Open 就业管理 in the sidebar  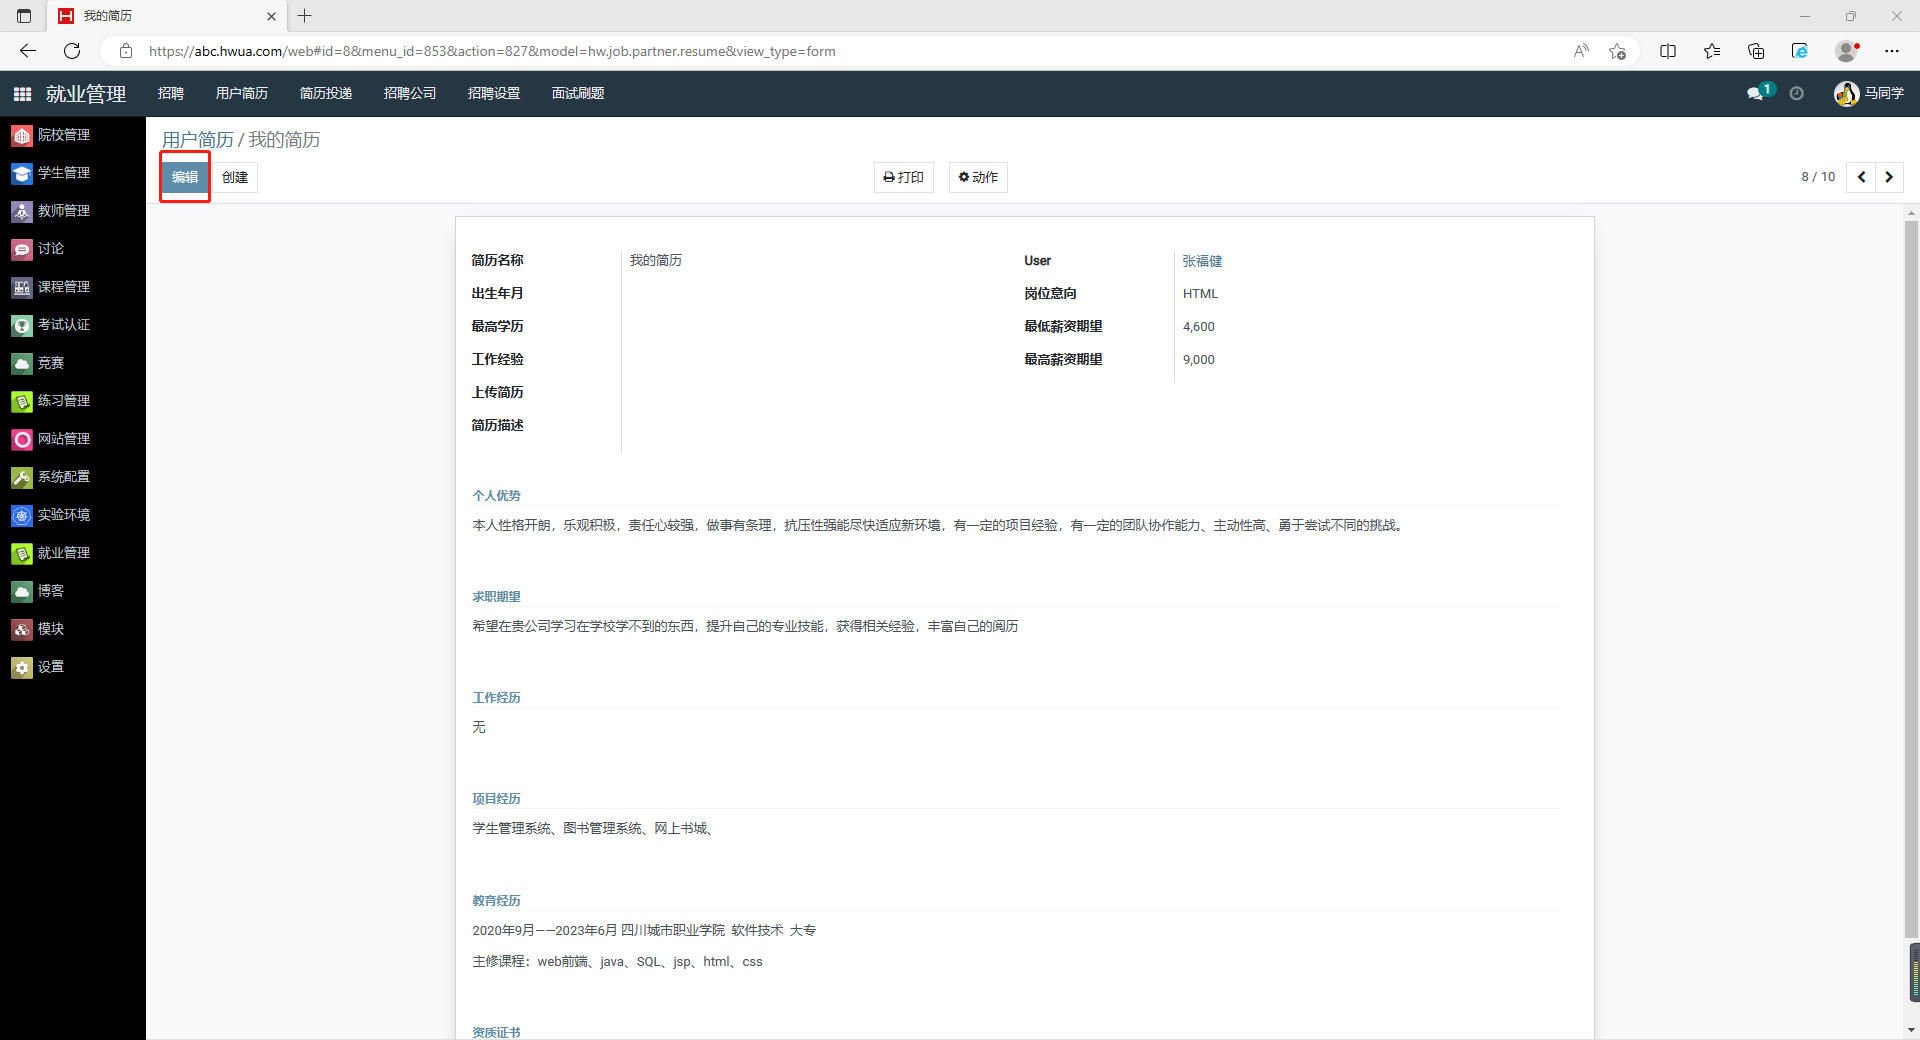(52, 553)
